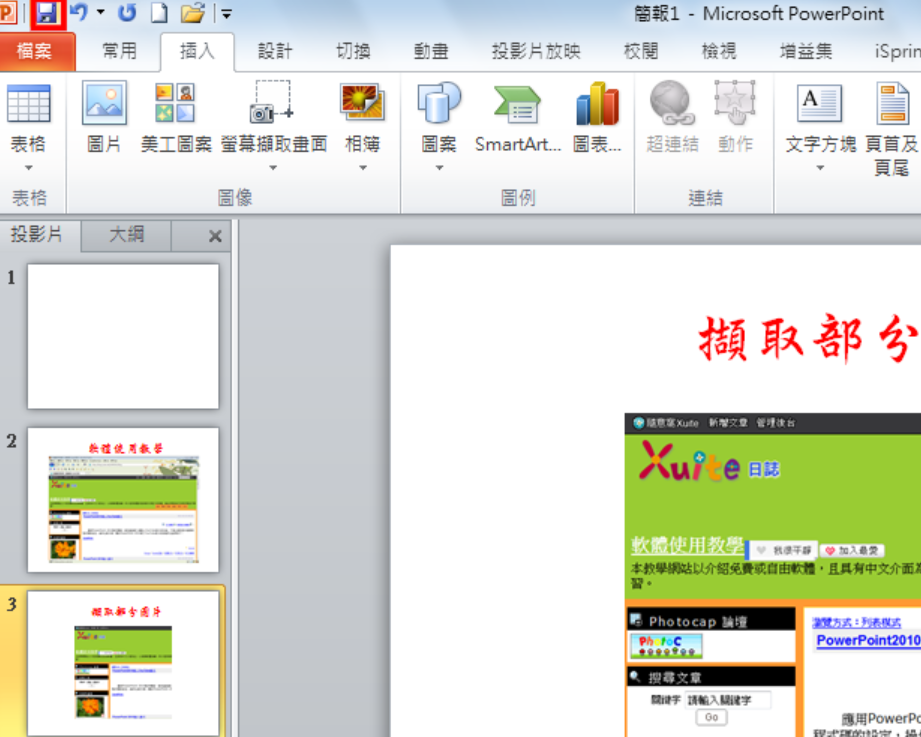The width and height of the screenshot is (921, 737).
Task: Select blank slide 1 thumbnail
Action: [x=123, y=336]
